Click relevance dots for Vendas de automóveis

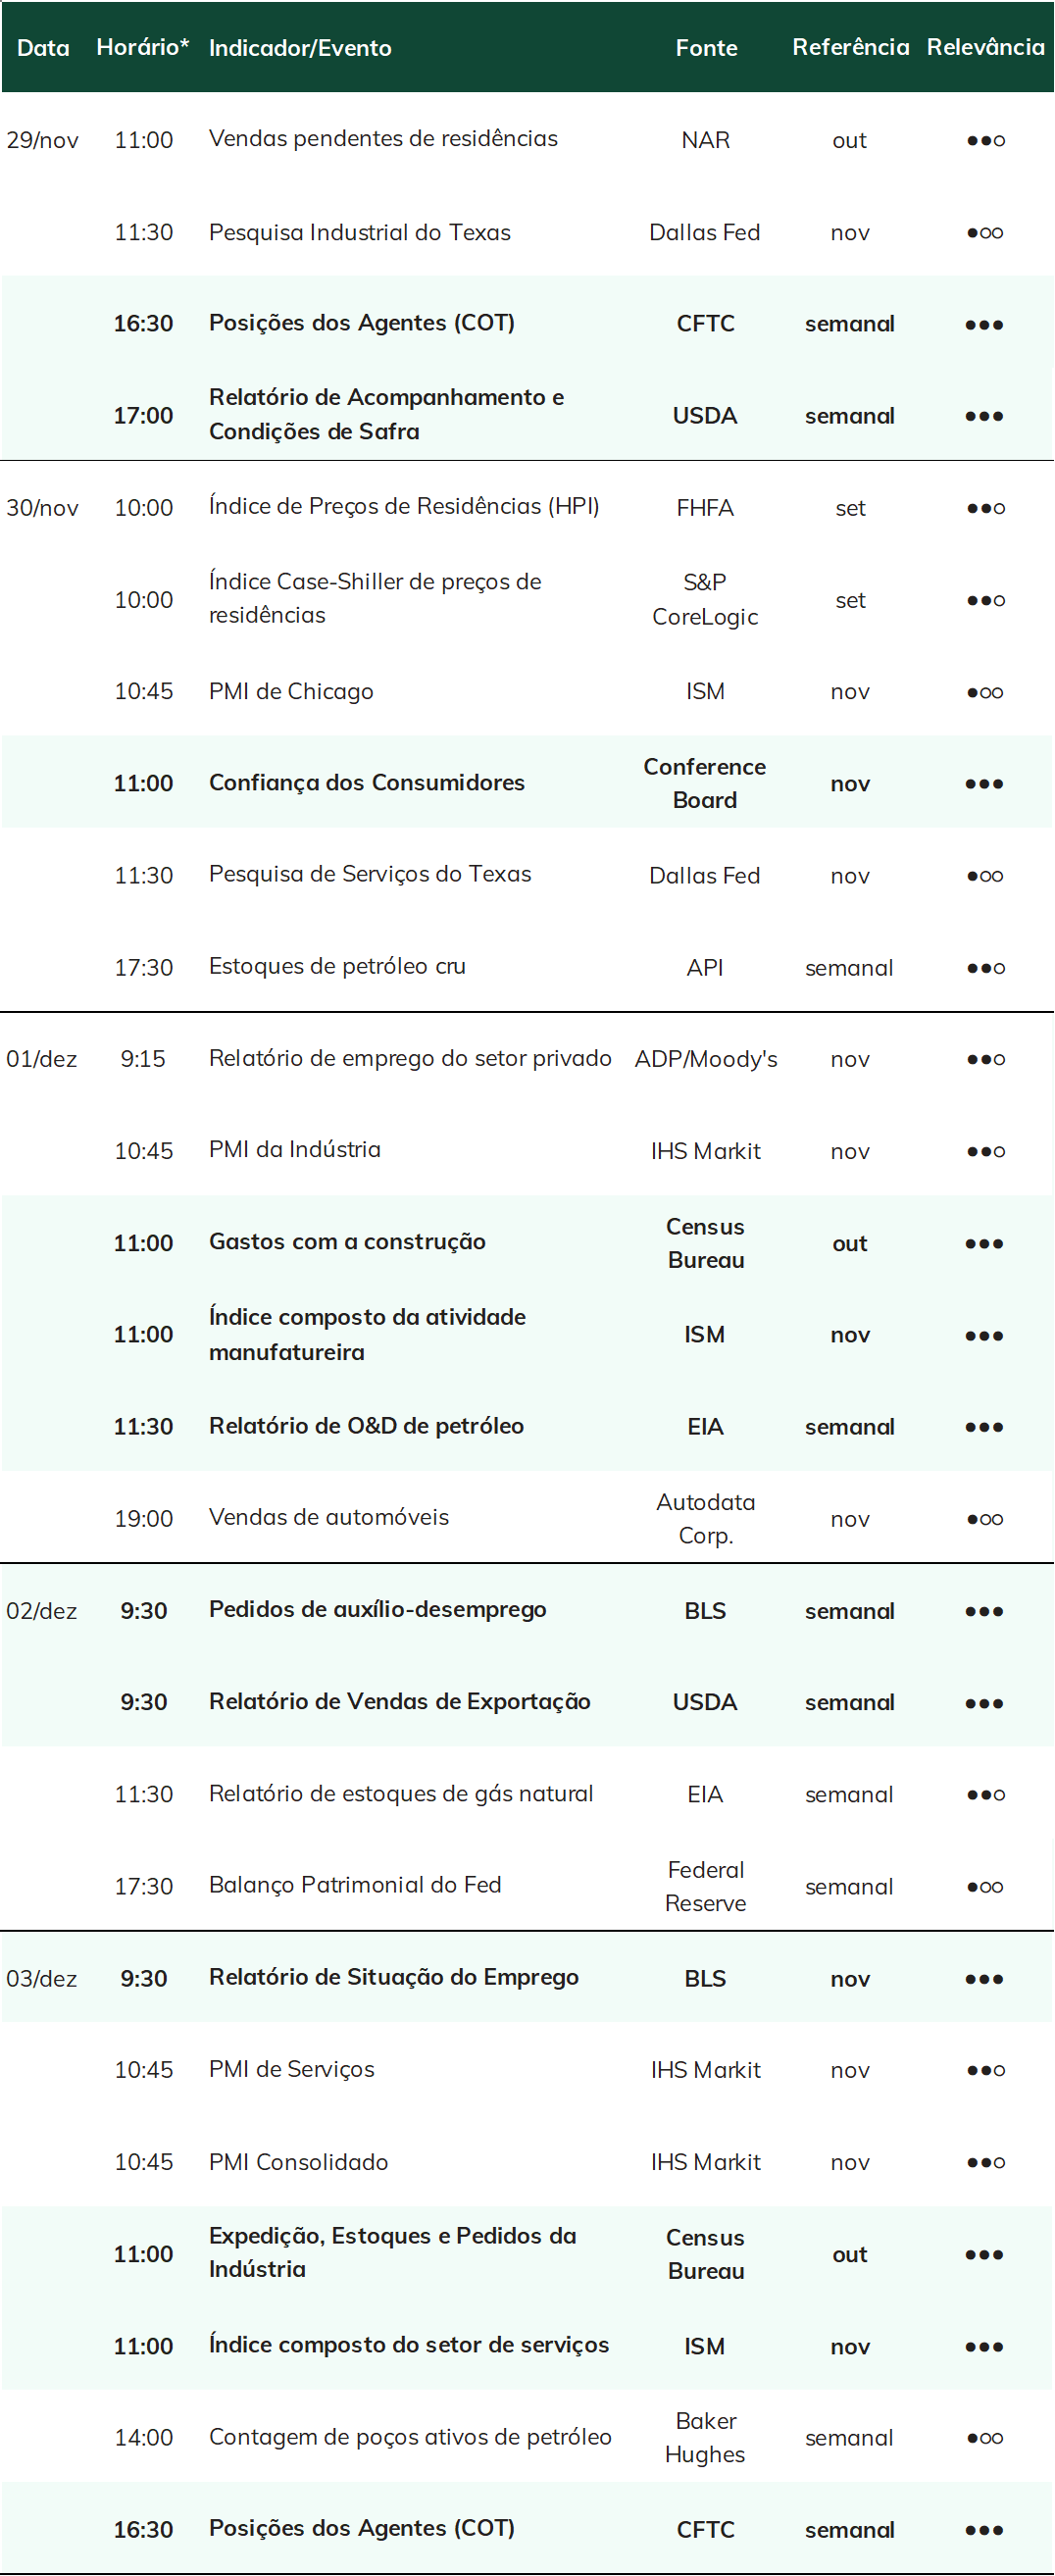(985, 1519)
